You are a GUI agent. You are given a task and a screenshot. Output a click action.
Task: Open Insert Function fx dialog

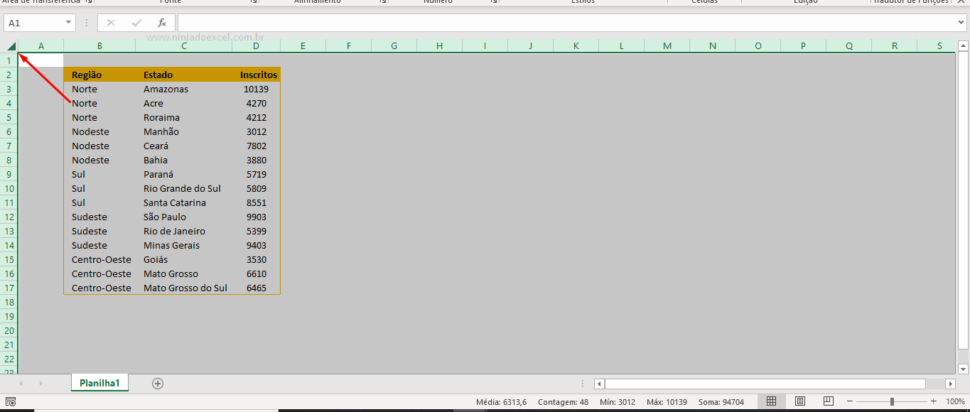pyautogui.click(x=161, y=23)
